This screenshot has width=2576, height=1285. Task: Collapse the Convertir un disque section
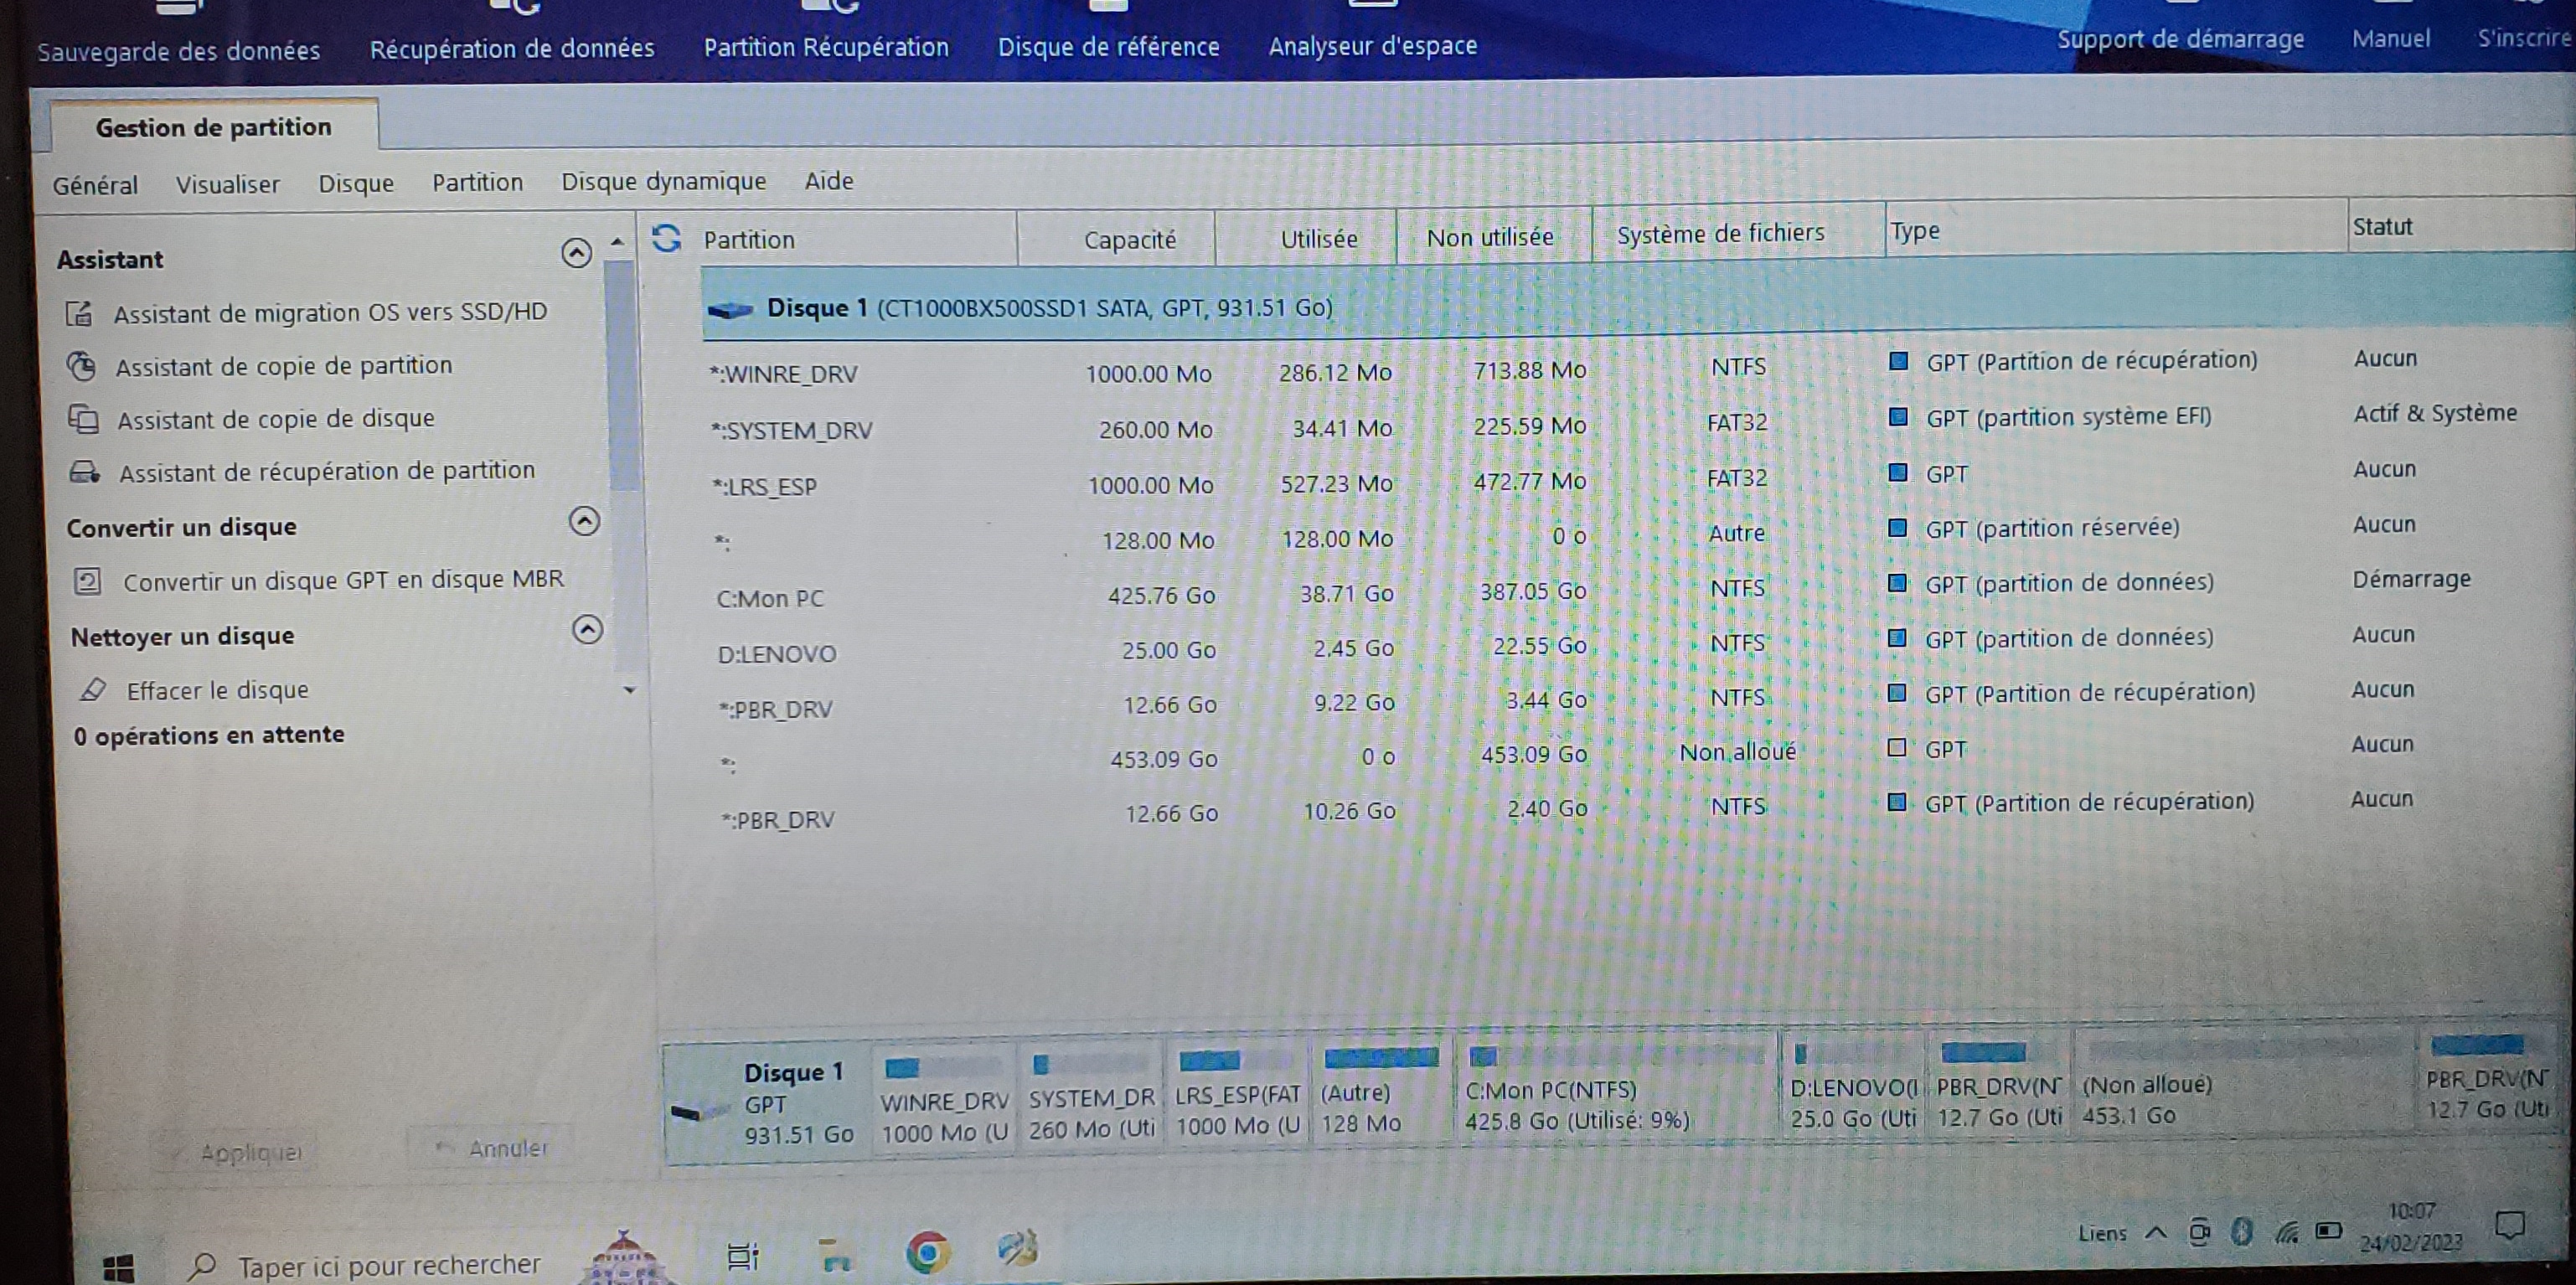pos(584,521)
